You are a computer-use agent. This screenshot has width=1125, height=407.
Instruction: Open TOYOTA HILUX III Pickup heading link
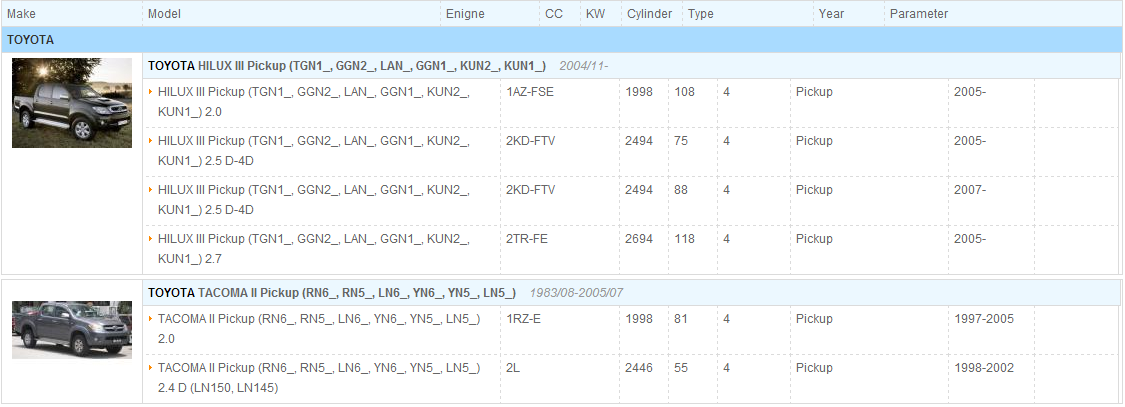coord(347,66)
